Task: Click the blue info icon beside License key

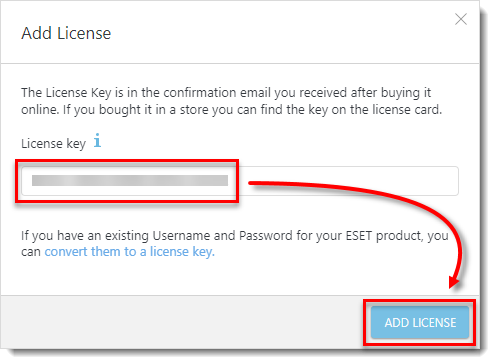Action: [97, 140]
